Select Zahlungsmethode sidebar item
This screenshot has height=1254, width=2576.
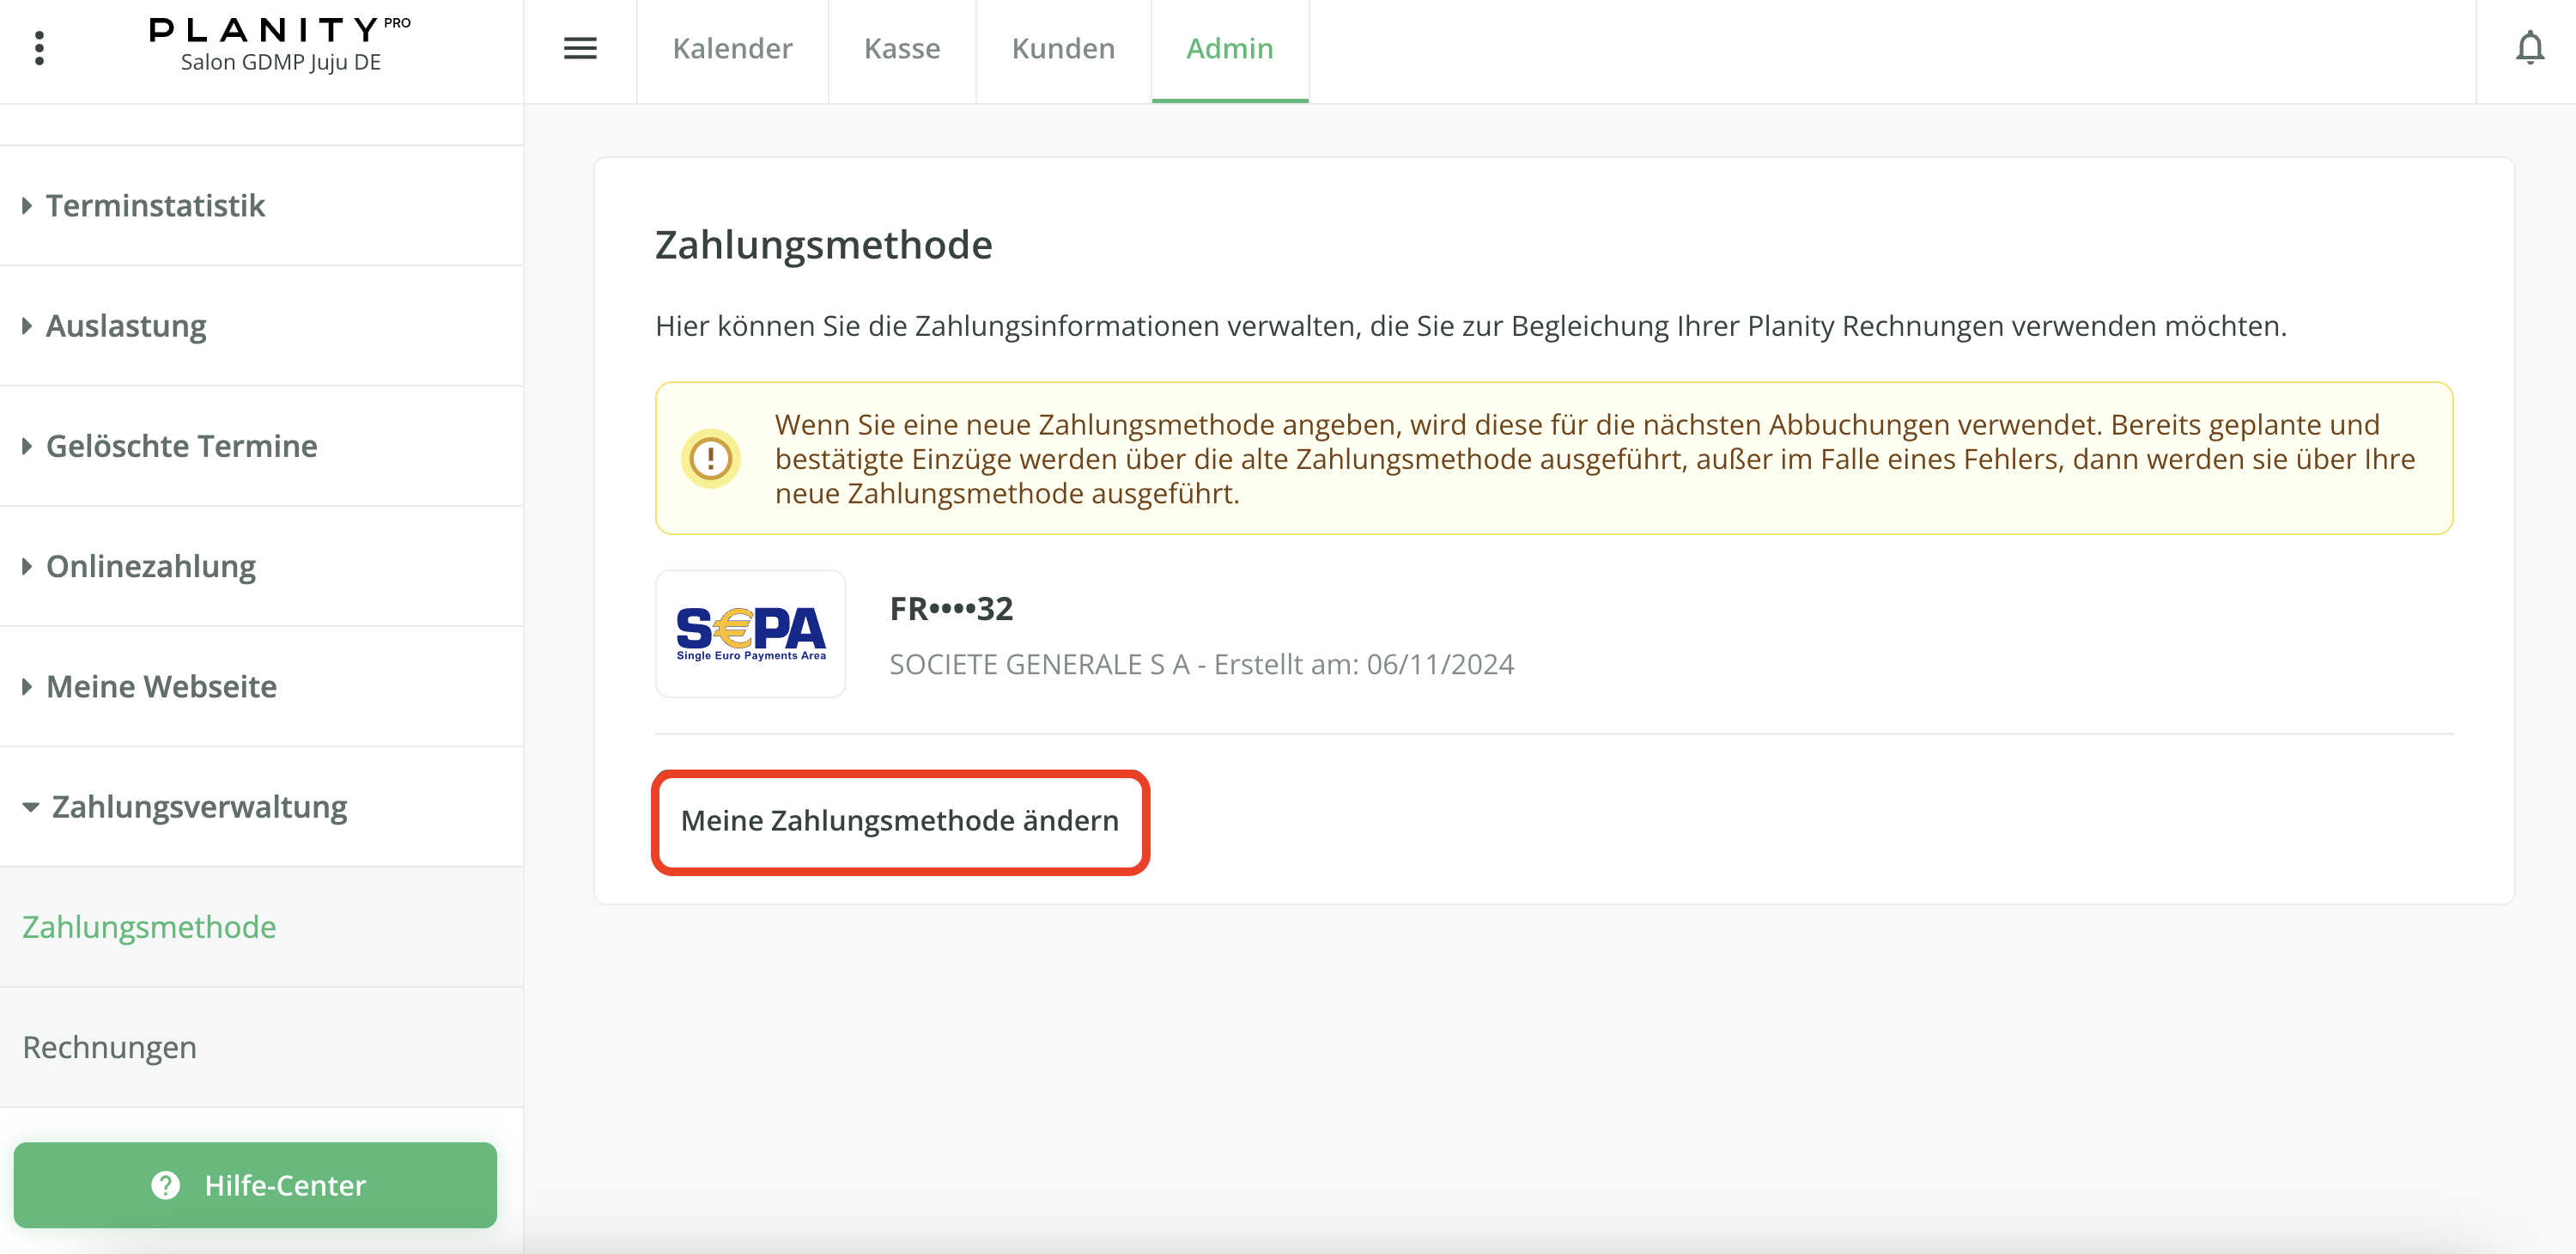pyautogui.click(x=149, y=927)
